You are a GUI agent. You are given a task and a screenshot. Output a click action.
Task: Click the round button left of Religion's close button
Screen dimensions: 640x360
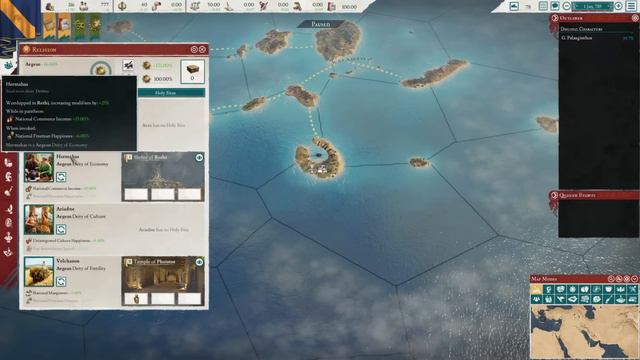coord(194,49)
